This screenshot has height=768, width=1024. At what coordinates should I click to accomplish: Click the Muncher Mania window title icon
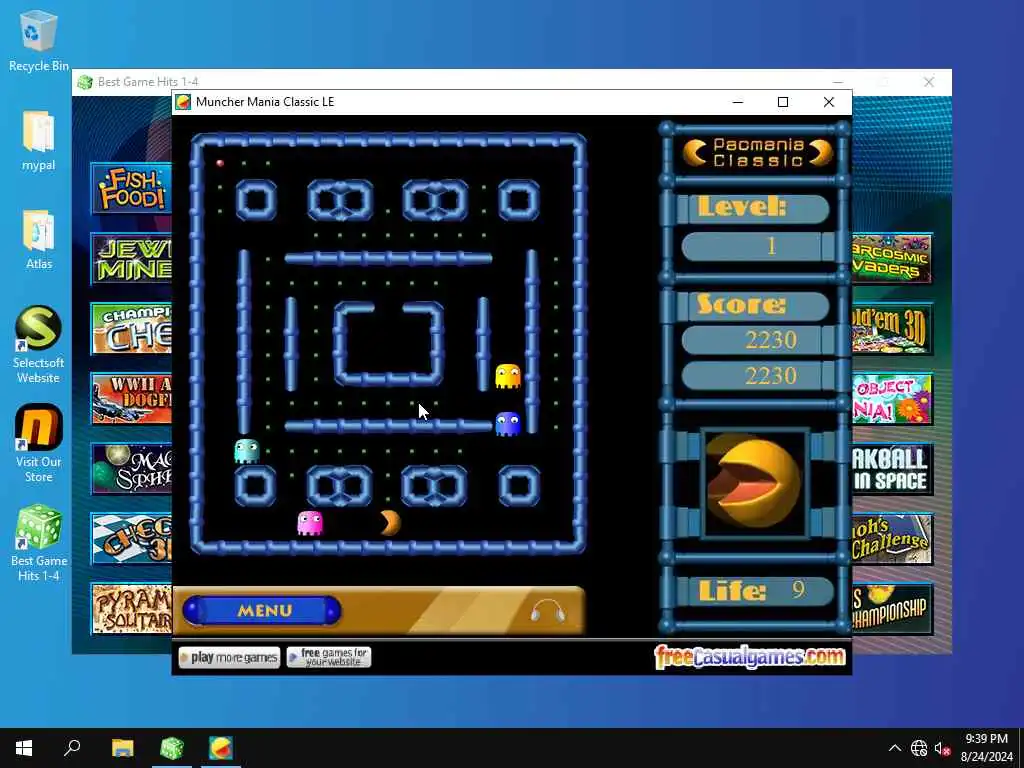[184, 102]
